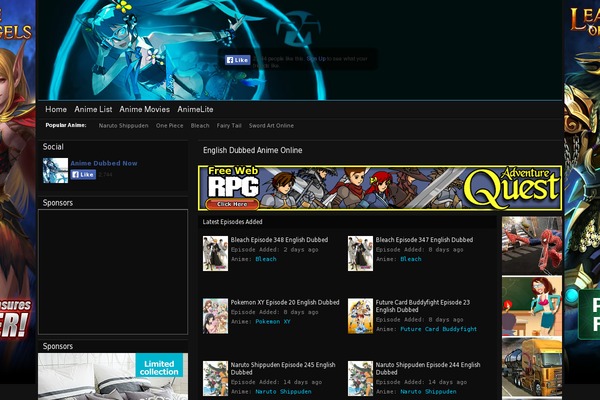Open Naruto Shippuden Episode 245 English Dubbed
The height and width of the screenshot is (400, 600).
(283, 368)
